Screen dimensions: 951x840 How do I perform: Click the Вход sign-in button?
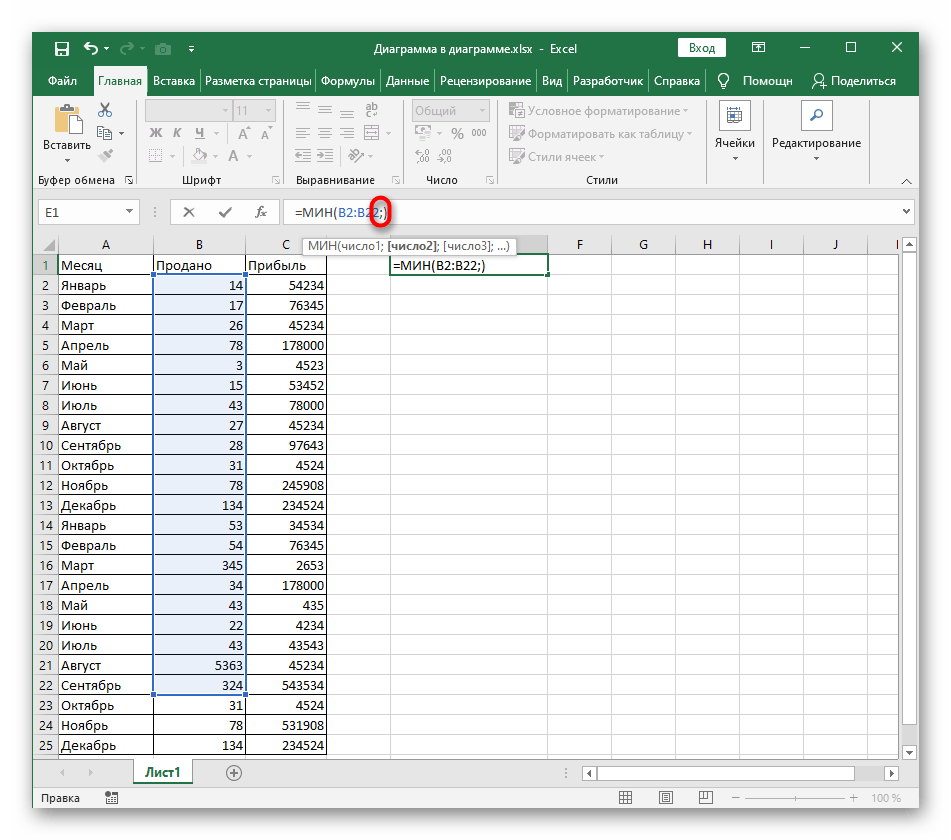702,47
